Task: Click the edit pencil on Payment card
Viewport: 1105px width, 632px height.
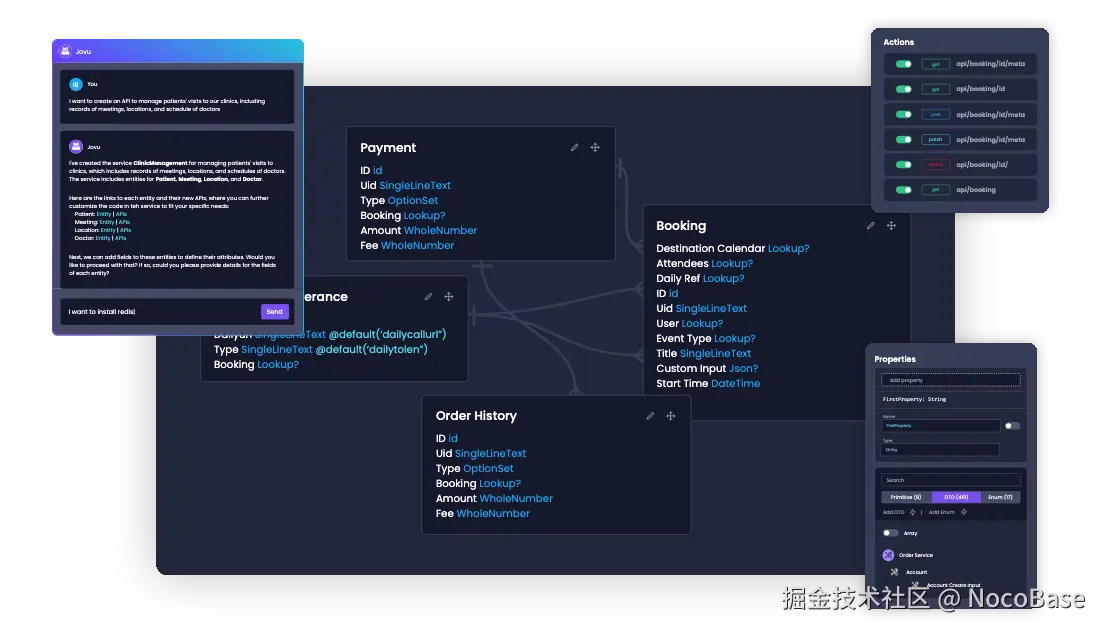Action: click(574, 147)
